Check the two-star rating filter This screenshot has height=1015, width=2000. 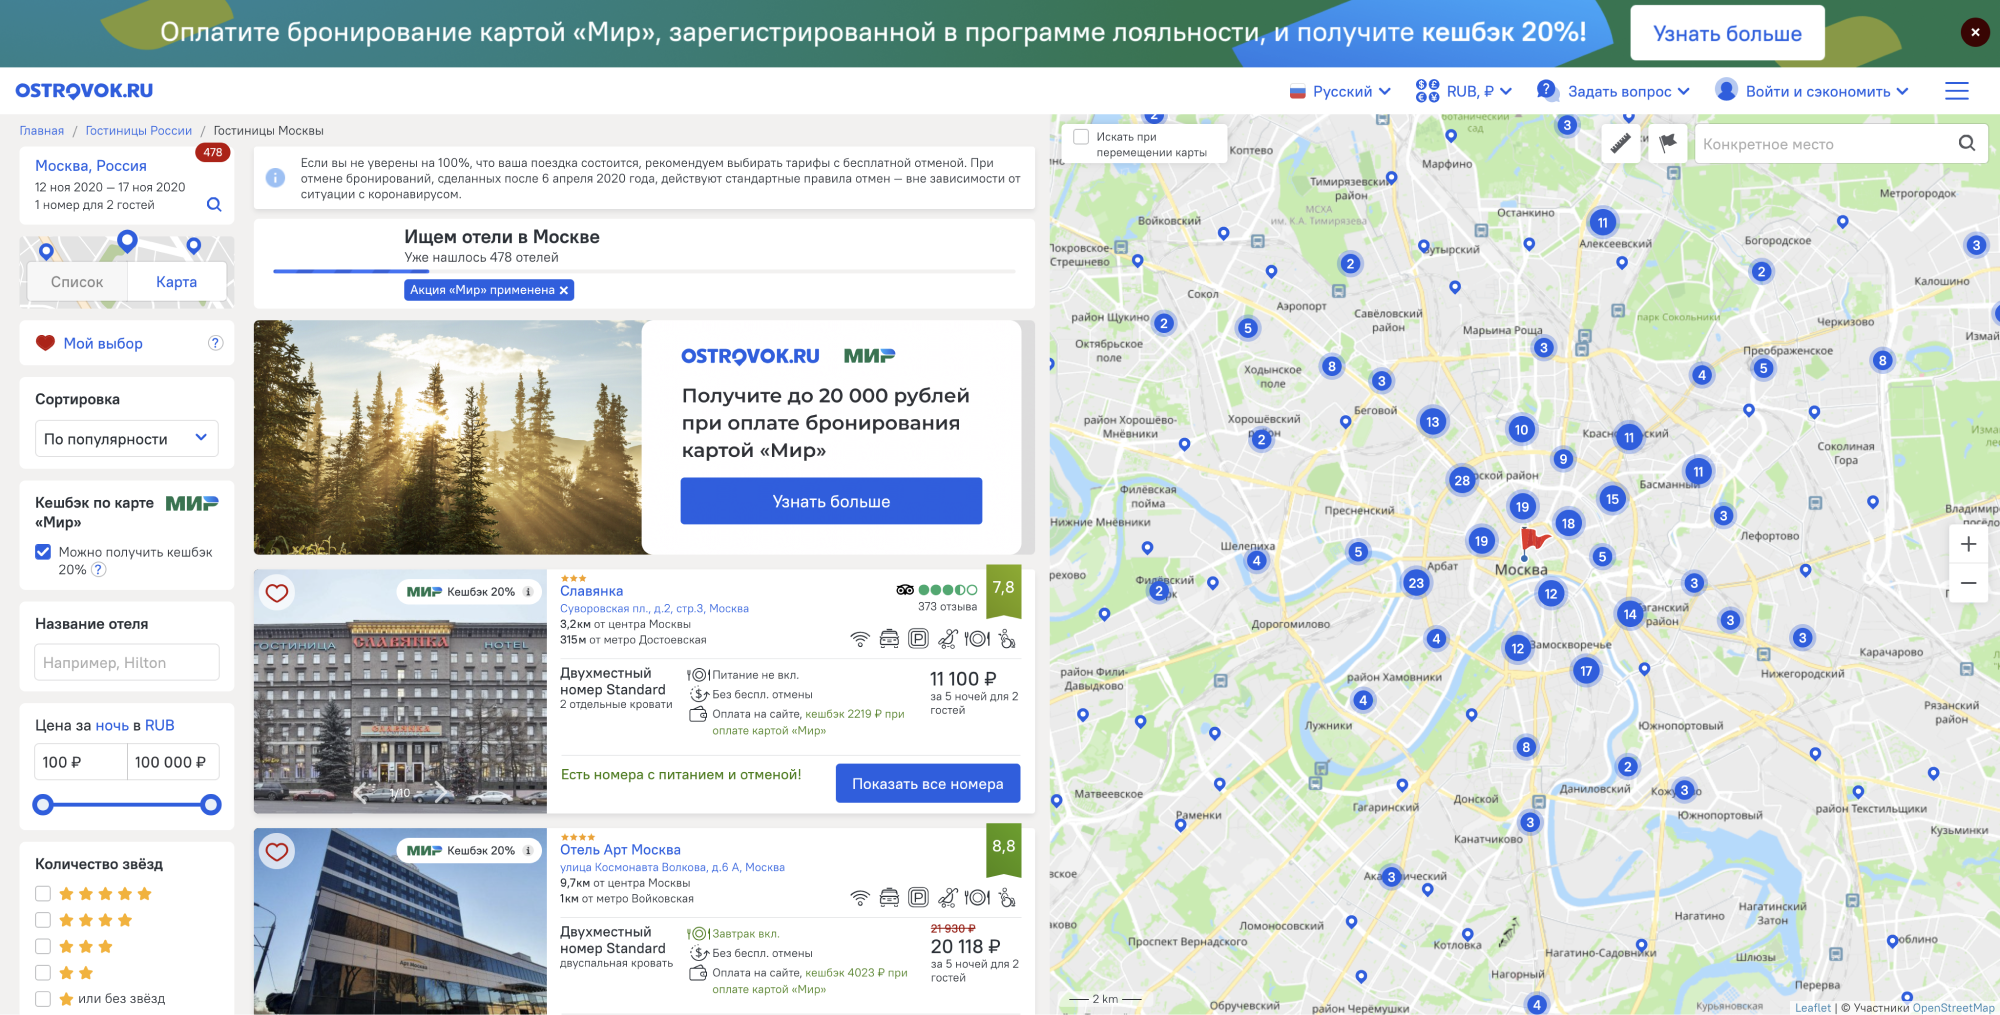[43, 972]
